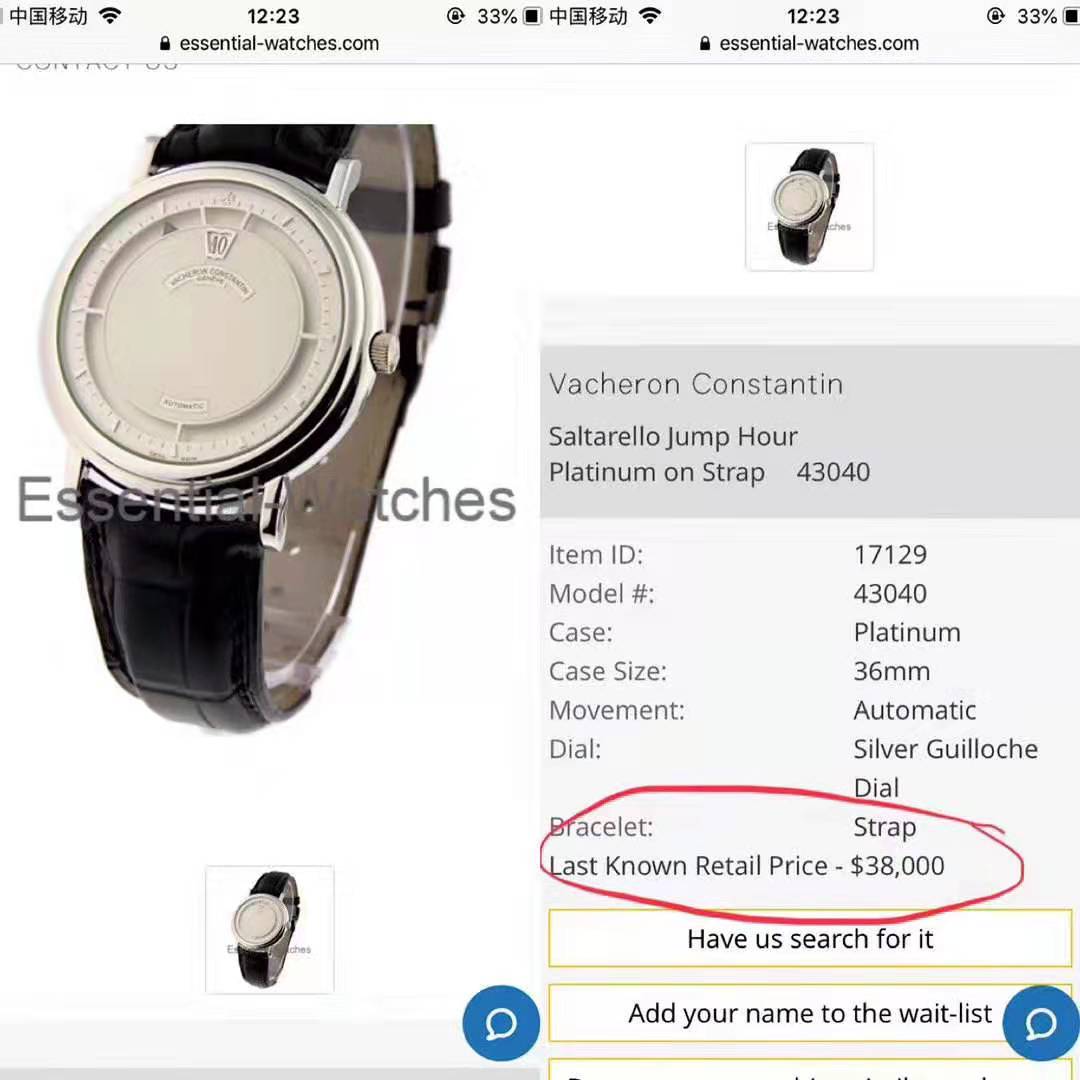Open the chat bubble below the watch photo
The width and height of the screenshot is (1080, 1080).
tap(501, 1023)
